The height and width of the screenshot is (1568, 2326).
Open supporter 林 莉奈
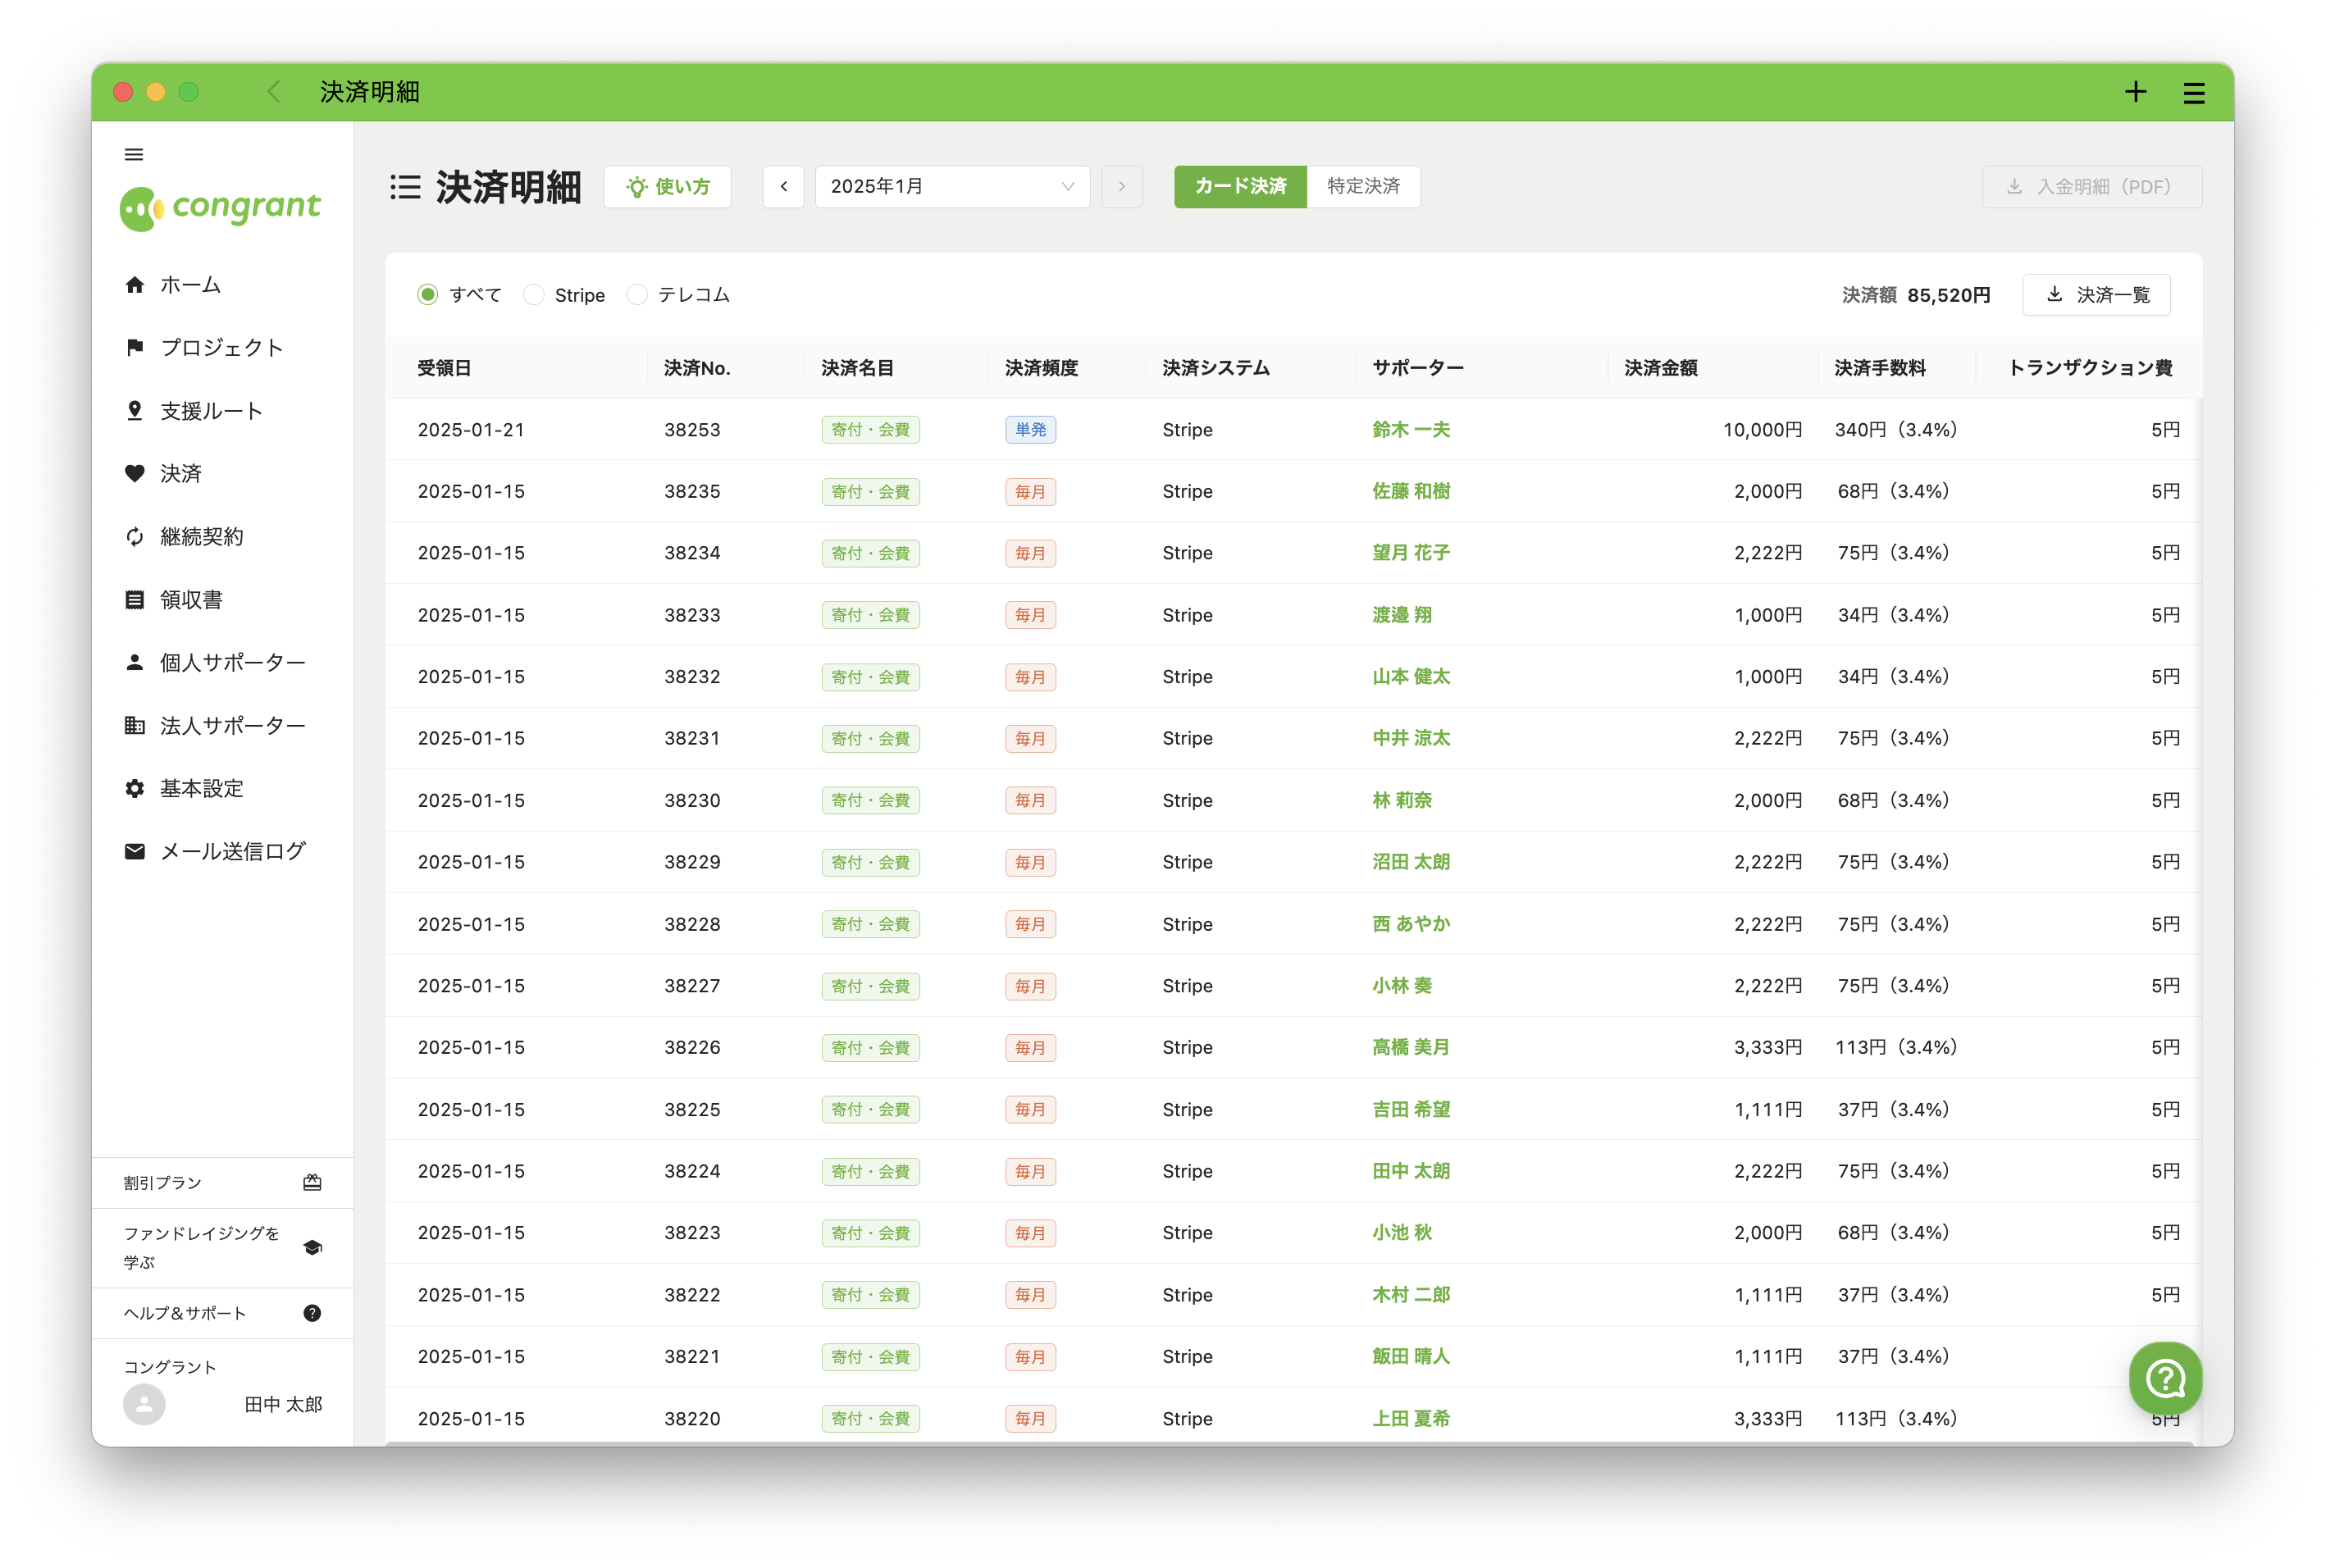(1402, 801)
